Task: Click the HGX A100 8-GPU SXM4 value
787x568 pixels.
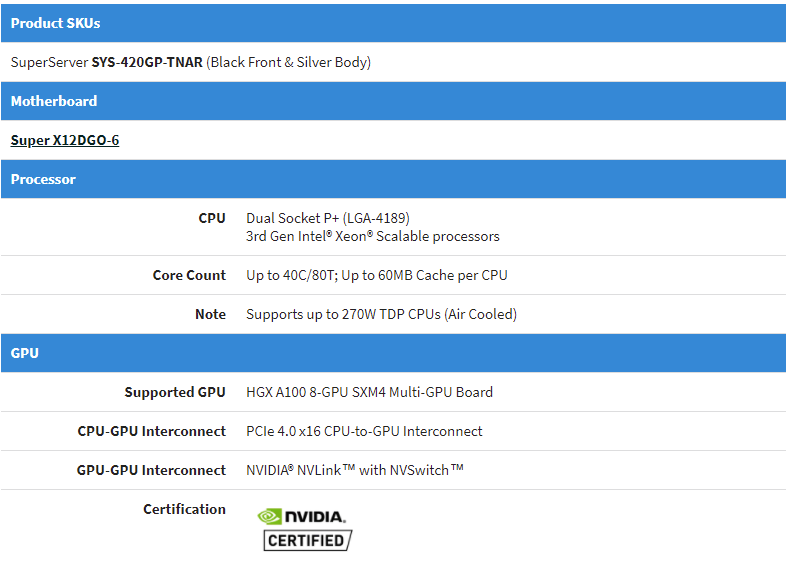Action: coord(369,392)
